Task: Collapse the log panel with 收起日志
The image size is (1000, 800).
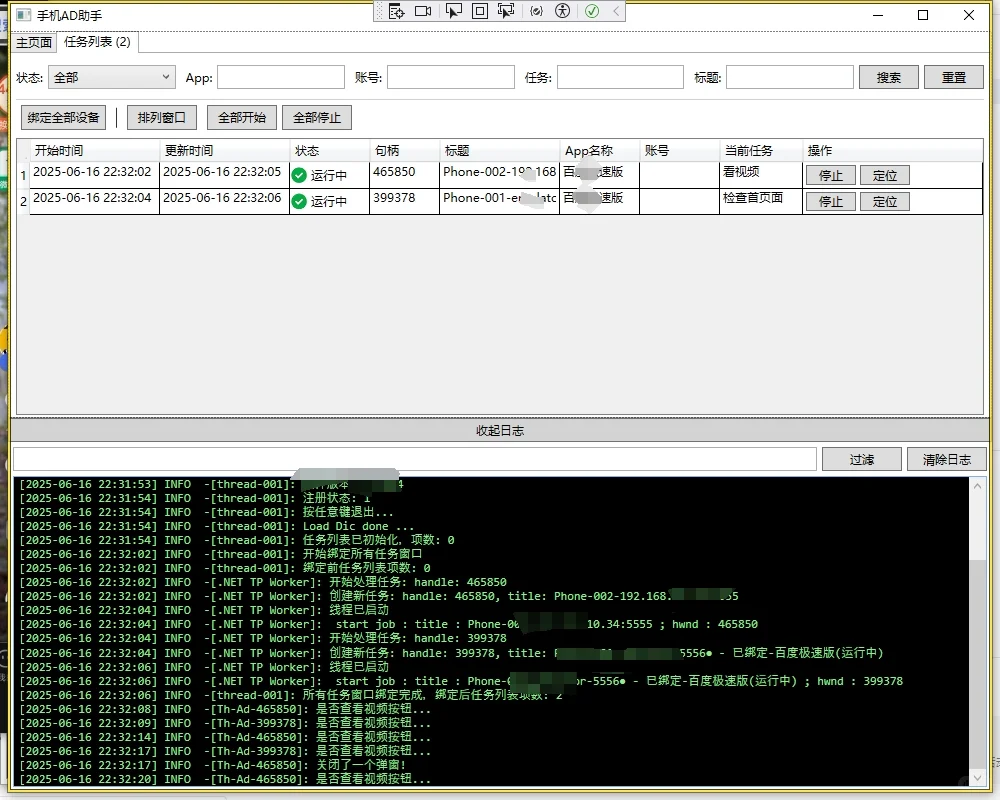Action: 500,431
